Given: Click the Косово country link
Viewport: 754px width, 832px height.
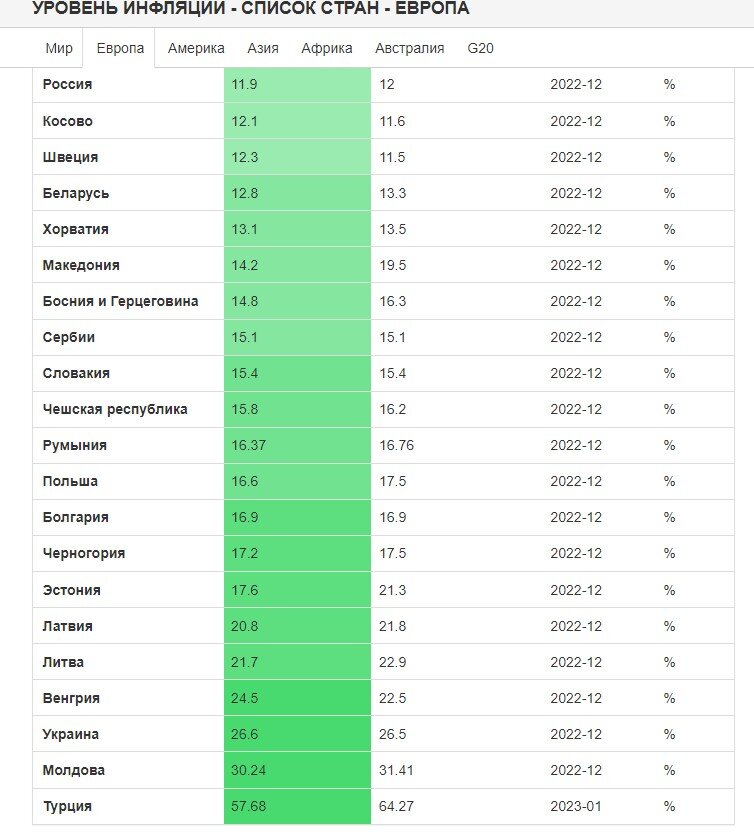Looking at the screenshot, I should point(67,121).
